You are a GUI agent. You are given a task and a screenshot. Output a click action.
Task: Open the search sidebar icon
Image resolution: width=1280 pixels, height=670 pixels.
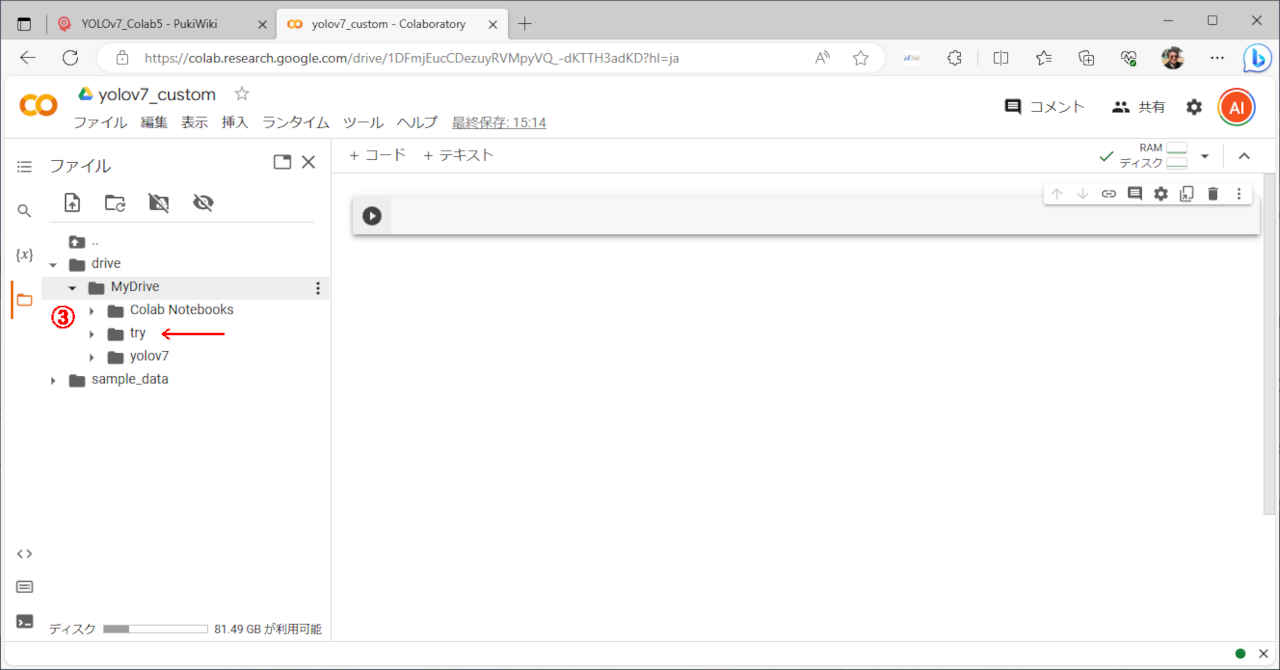(x=24, y=211)
